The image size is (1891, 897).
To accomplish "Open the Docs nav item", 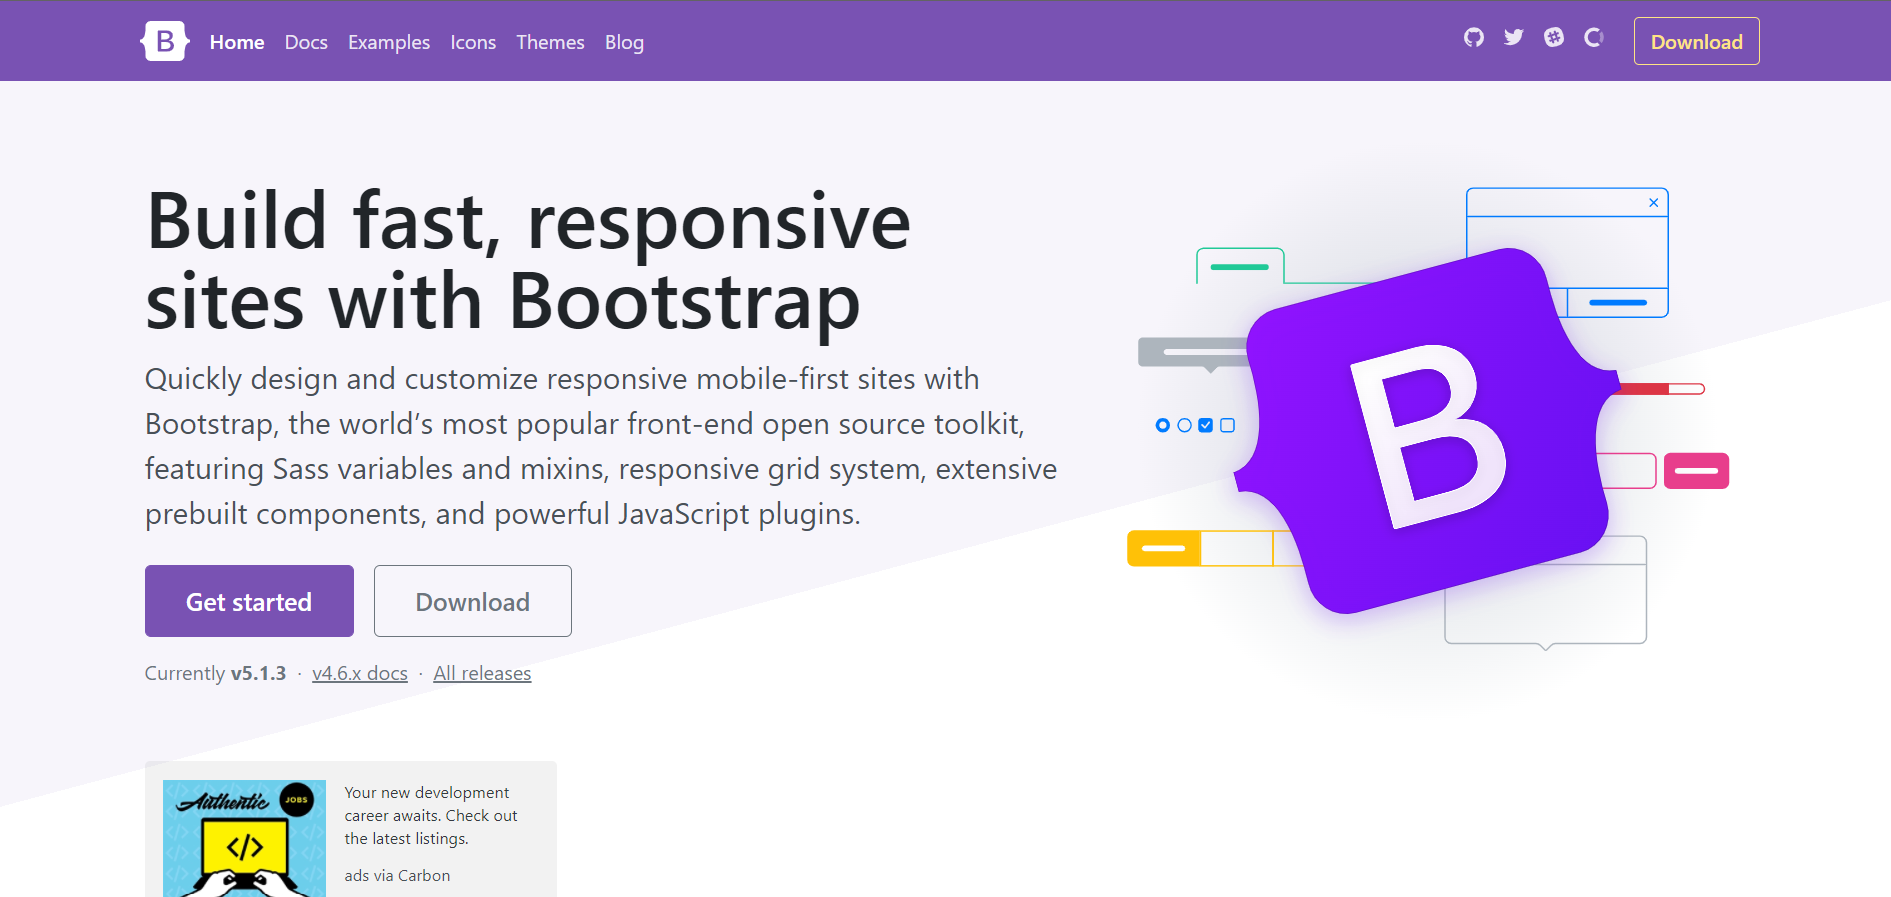I will [x=306, y=42].
